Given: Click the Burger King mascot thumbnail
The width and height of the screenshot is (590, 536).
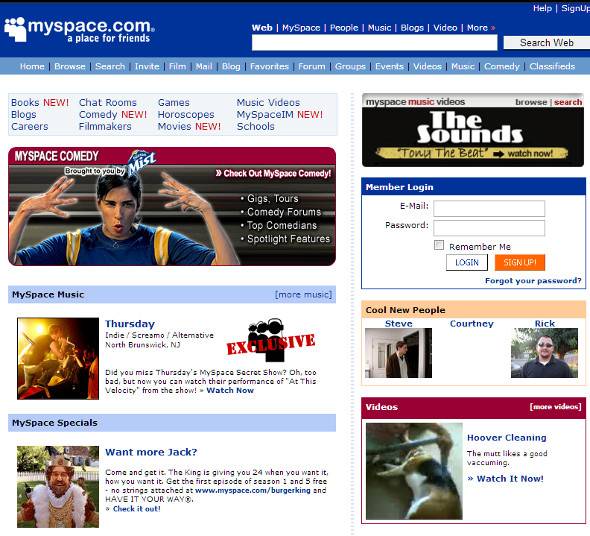Looking at the screenshot, I should click(58, 487).
